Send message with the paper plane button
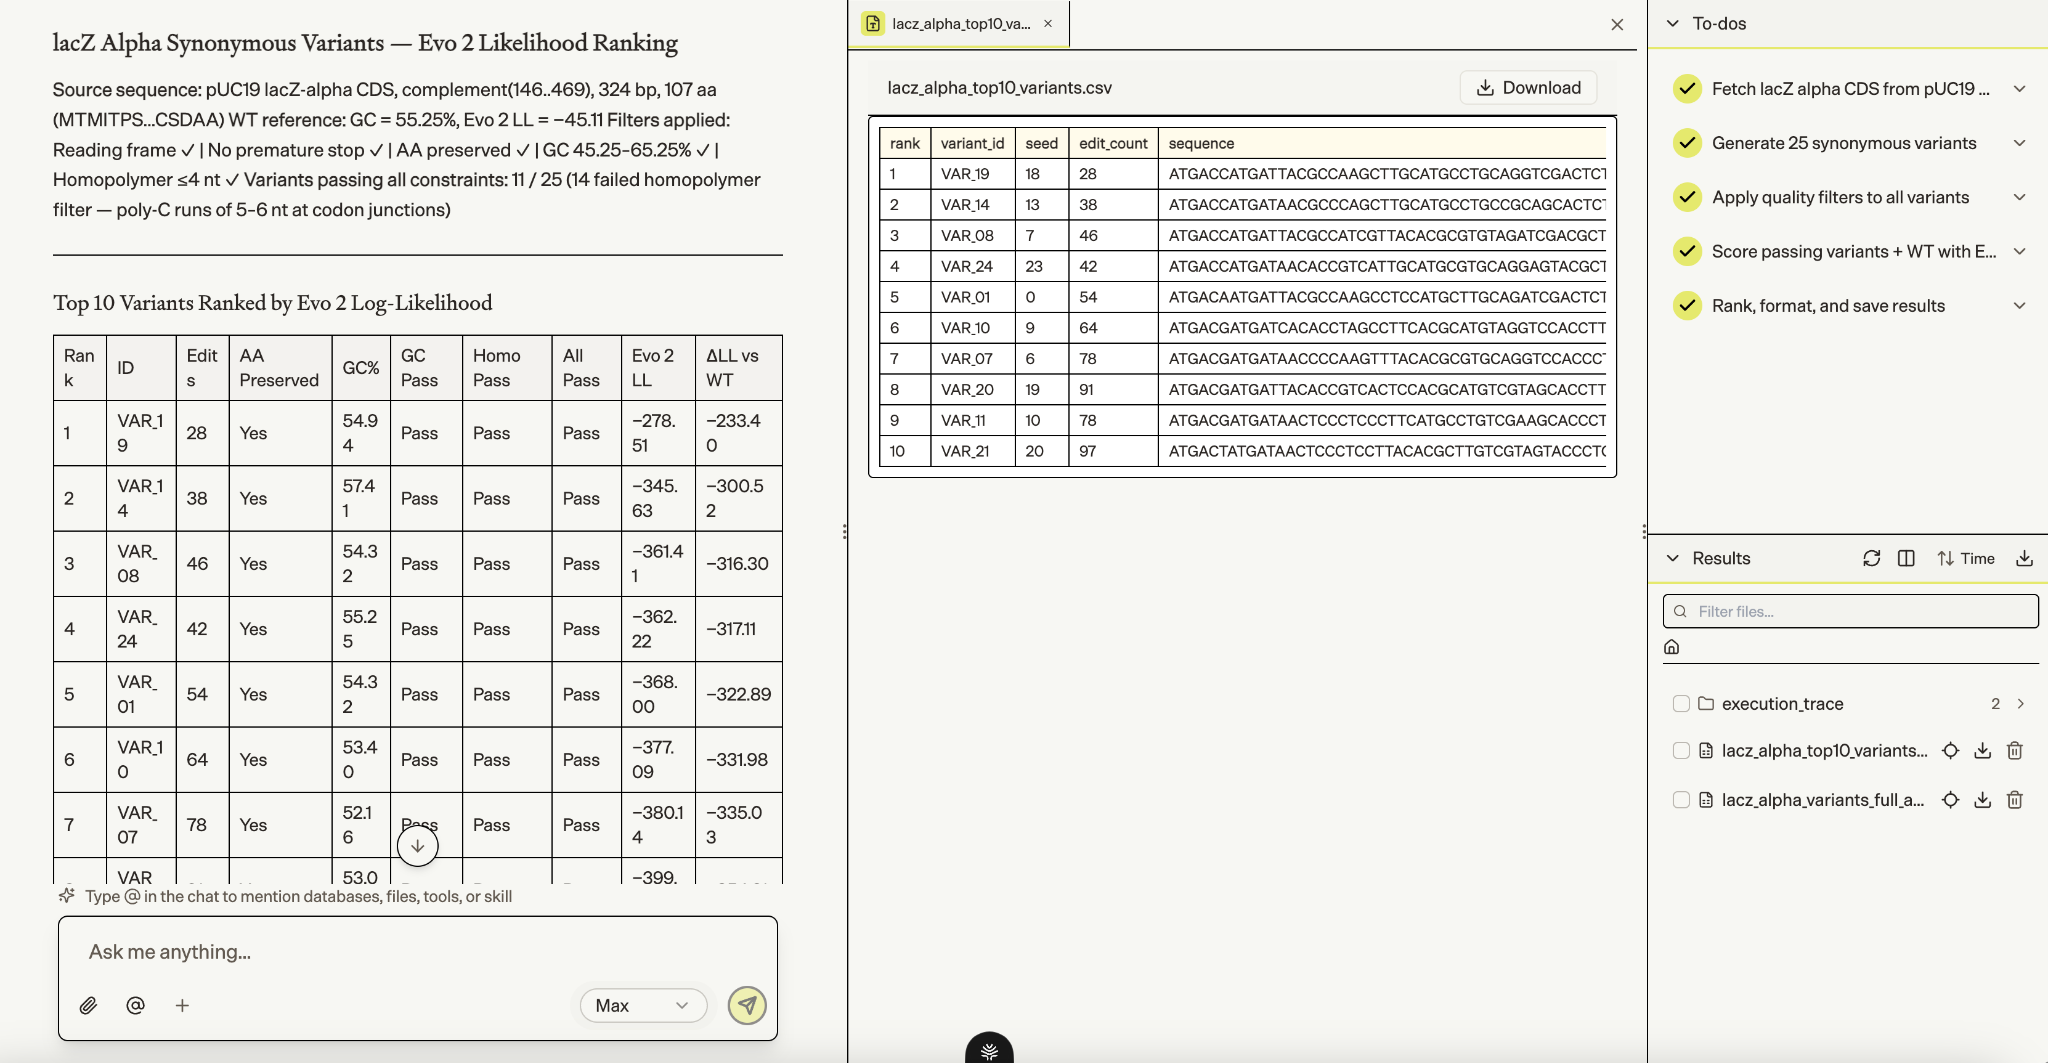Viewport: 2048px width, 1063px height. (x=747, y=1005)
